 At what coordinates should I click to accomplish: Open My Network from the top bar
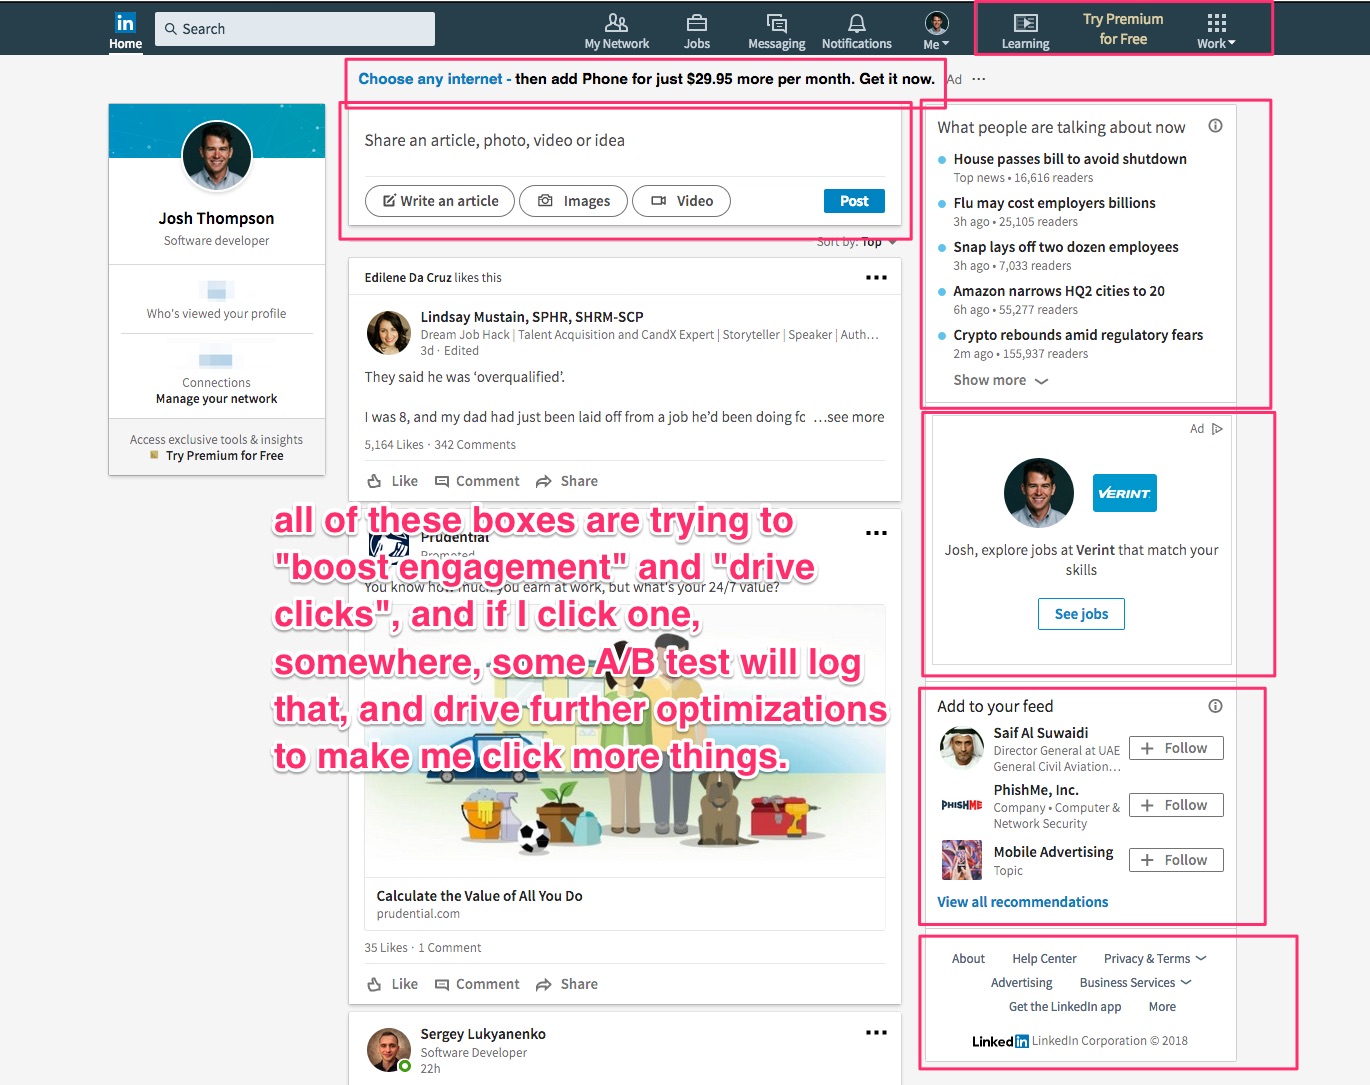point(617,30)
